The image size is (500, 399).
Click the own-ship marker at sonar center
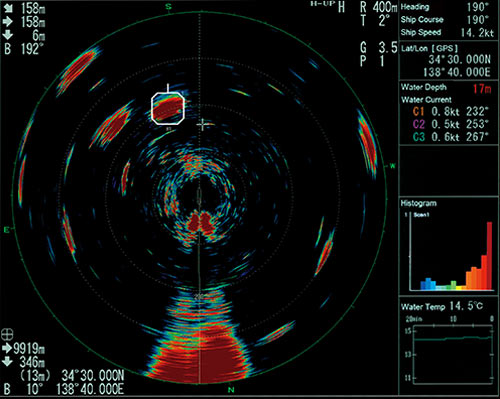(199, 196)
